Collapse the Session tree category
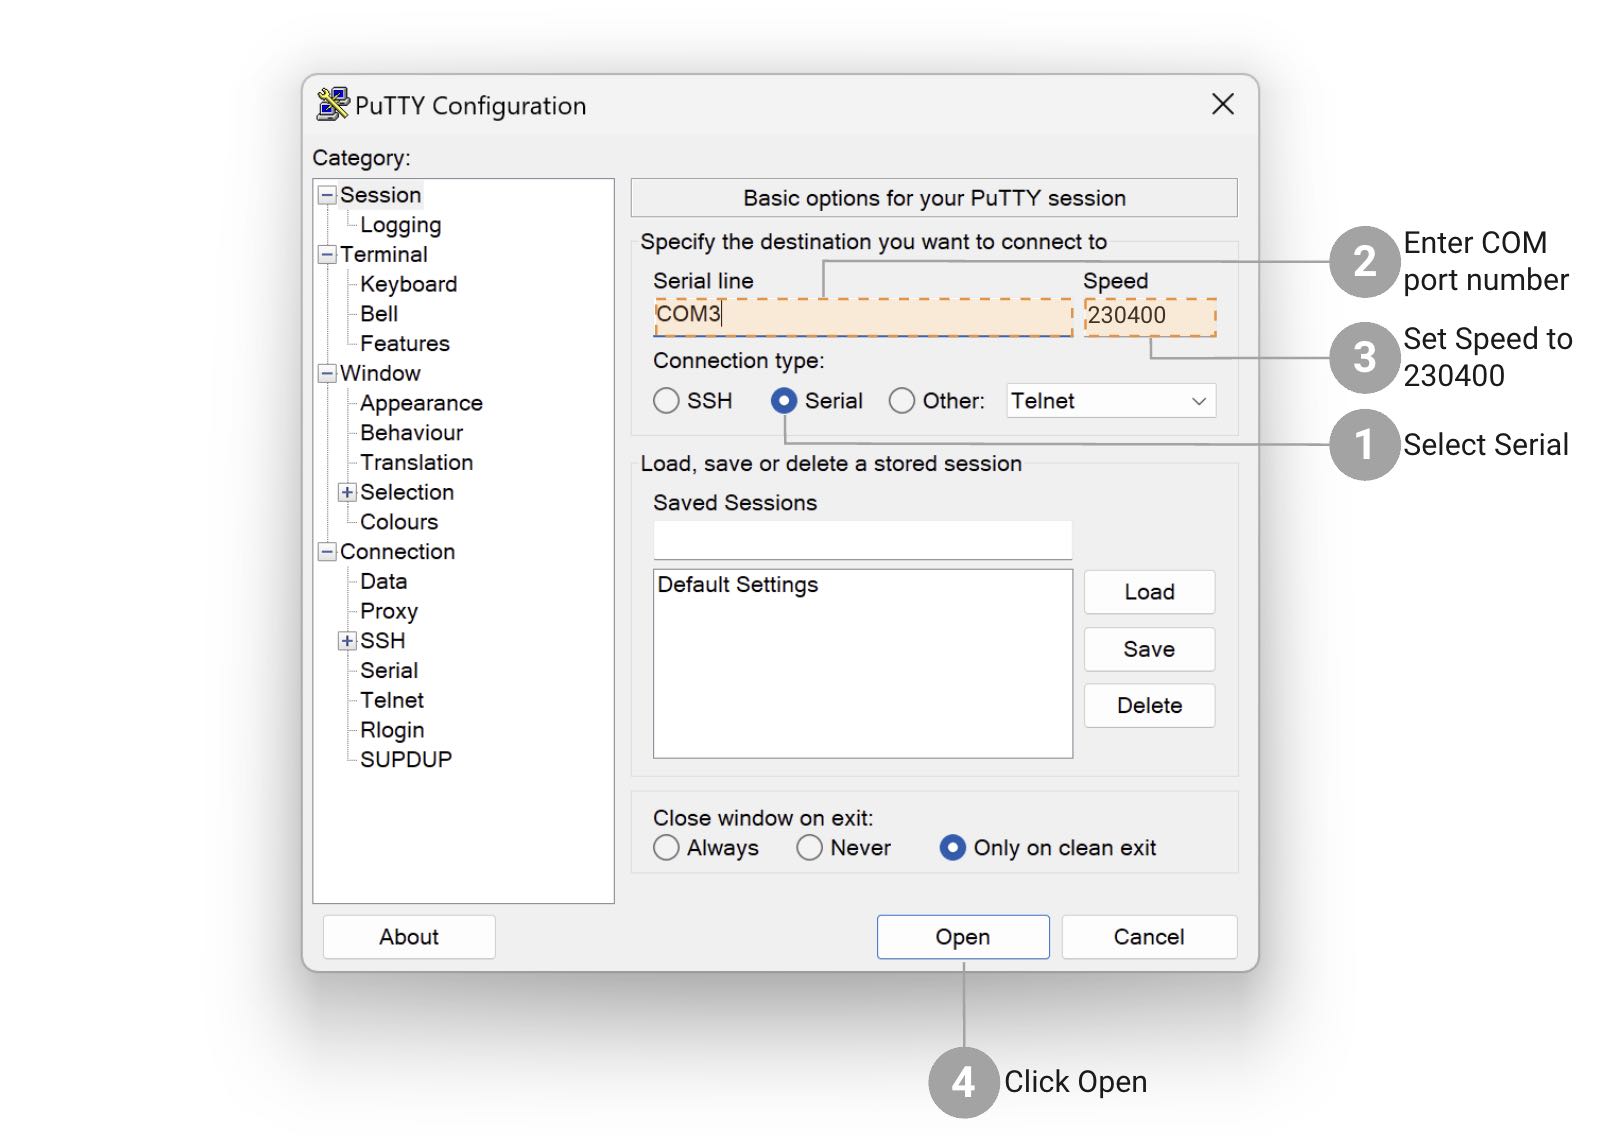Image resolution: width=1608 pixels, height=1136 pixels. (327, 195)
